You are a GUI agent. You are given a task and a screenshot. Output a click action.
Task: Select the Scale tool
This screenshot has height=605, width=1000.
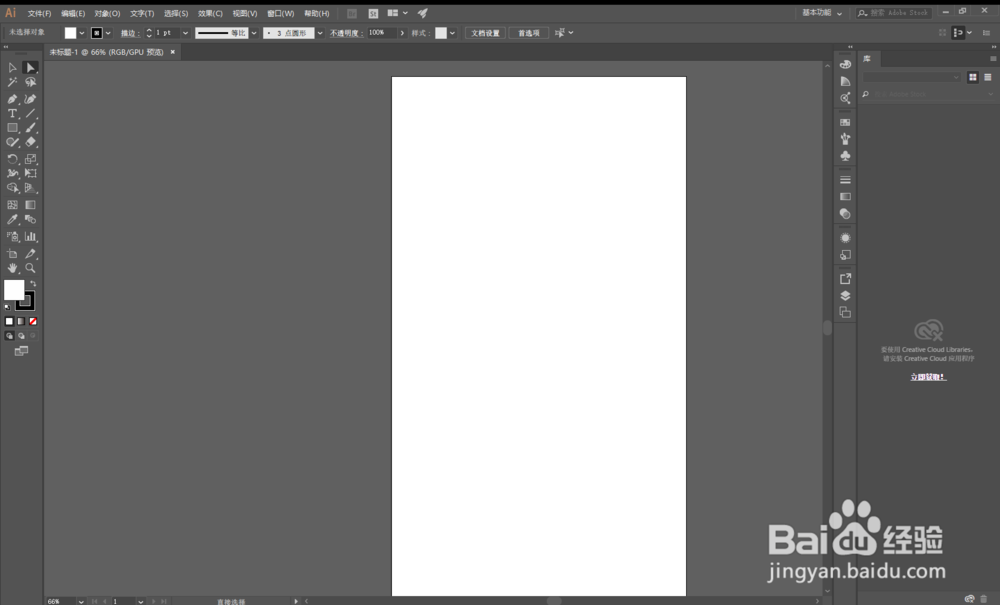pyautogui.click(x=30, y=159)
